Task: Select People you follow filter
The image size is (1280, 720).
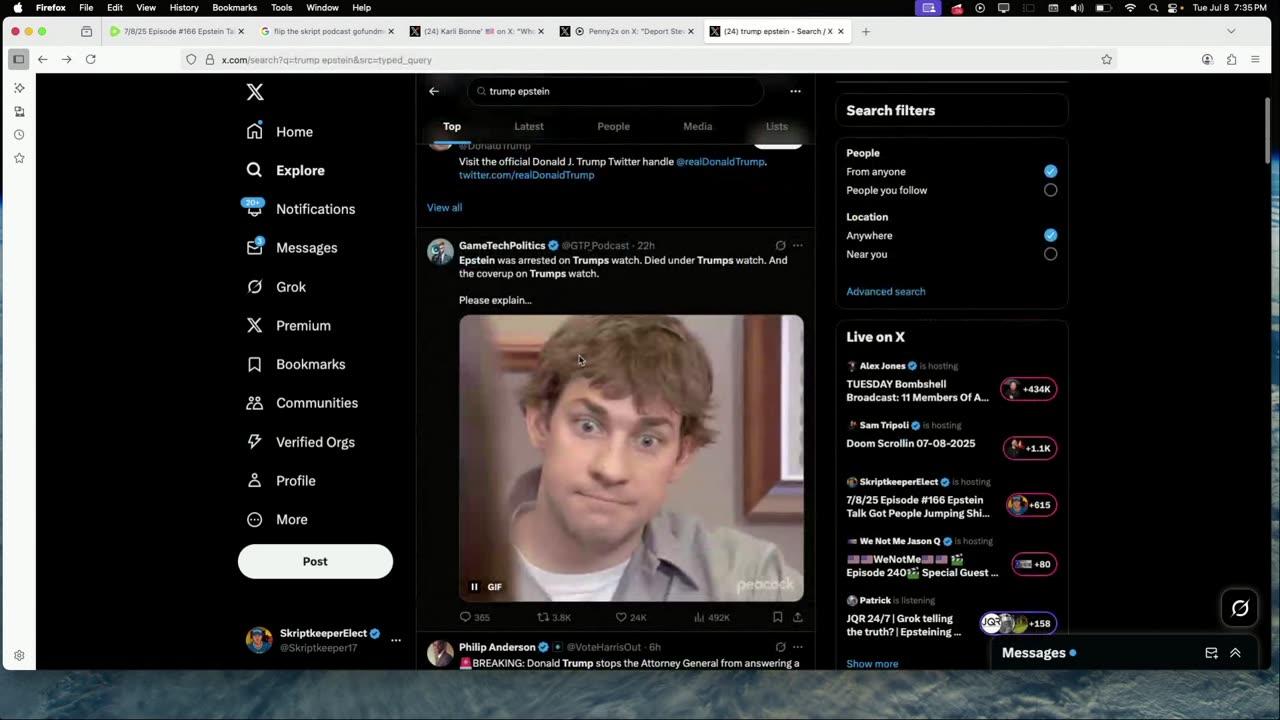Action: coord(1050,190)
